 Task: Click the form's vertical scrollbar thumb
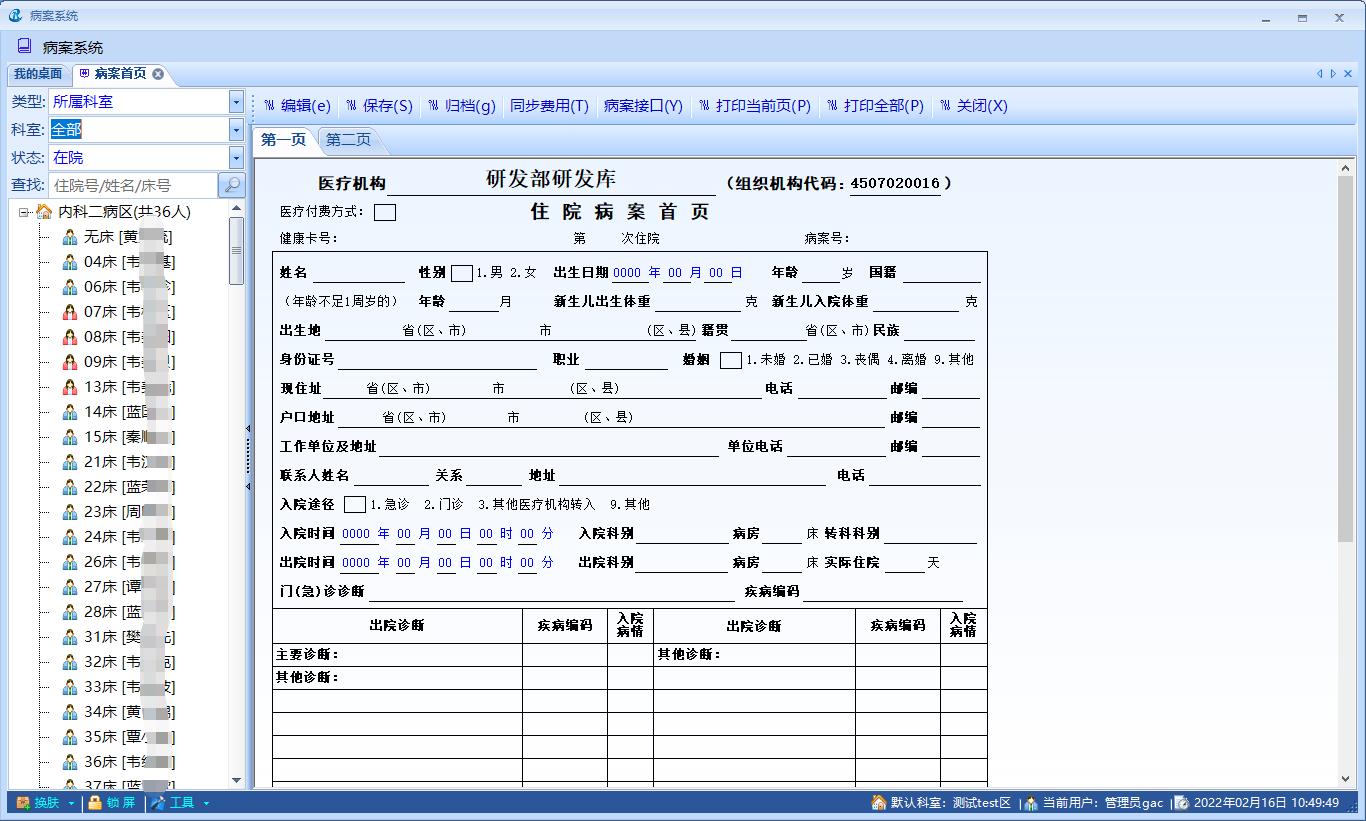pyautogui.click(x=1345, y=360)
